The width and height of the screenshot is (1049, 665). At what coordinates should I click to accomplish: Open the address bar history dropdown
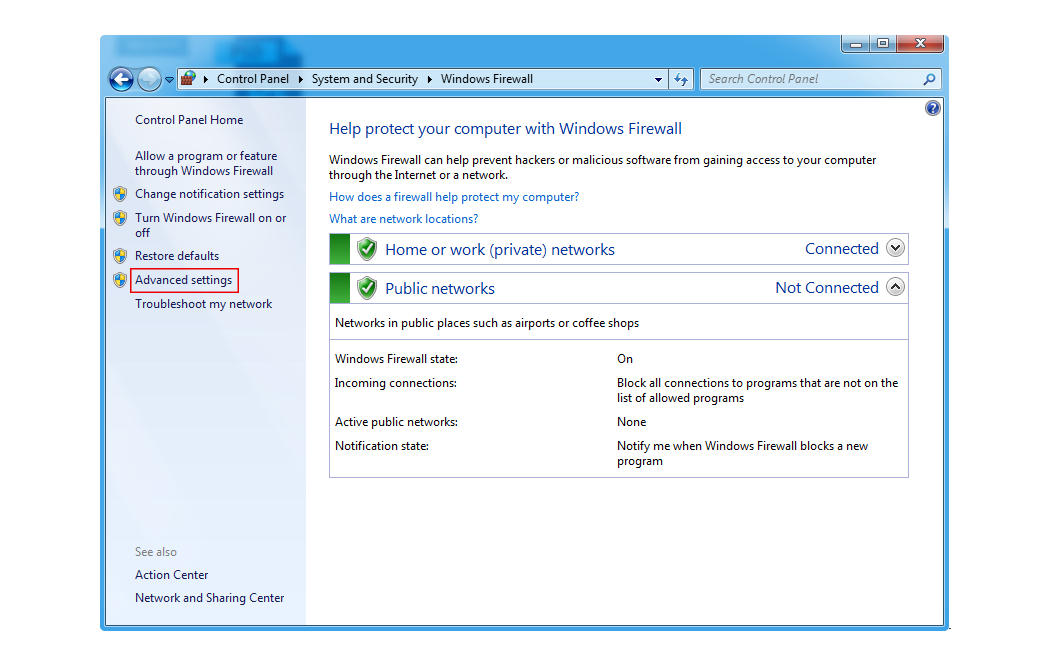[658, 79]
